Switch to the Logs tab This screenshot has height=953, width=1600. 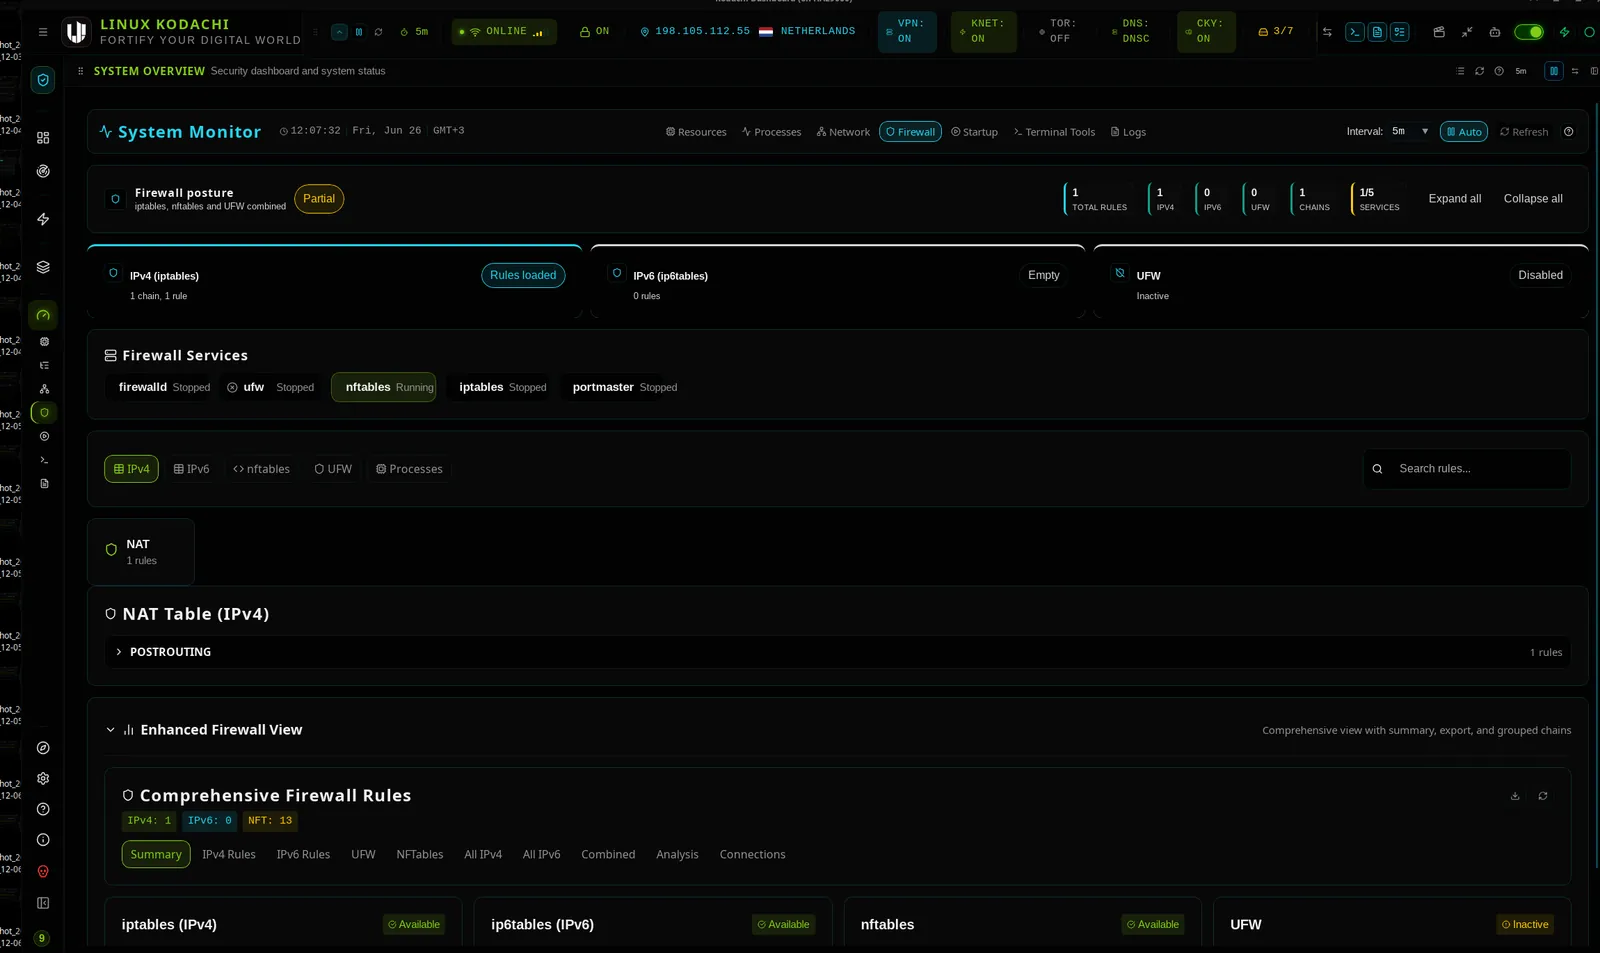click(1128, 132)
